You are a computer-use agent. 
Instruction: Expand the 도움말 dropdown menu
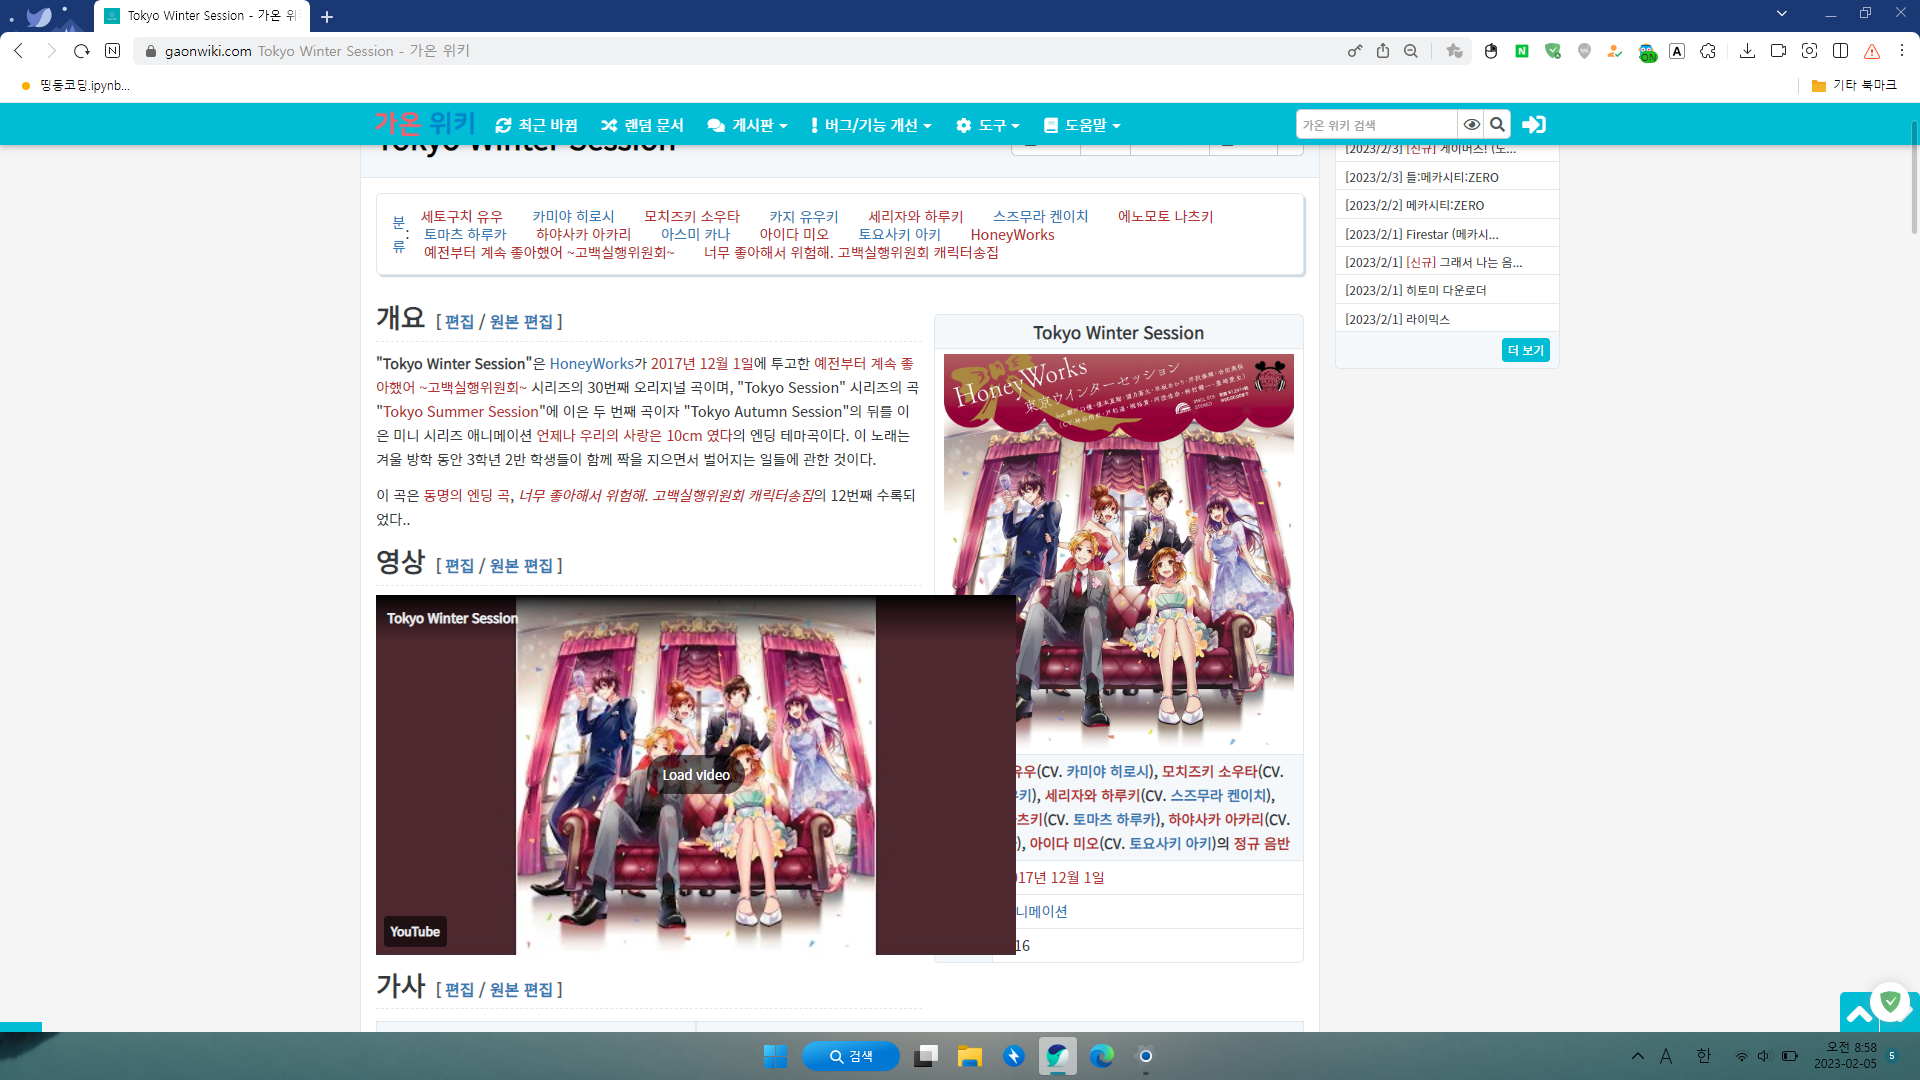pos(1082,126)
